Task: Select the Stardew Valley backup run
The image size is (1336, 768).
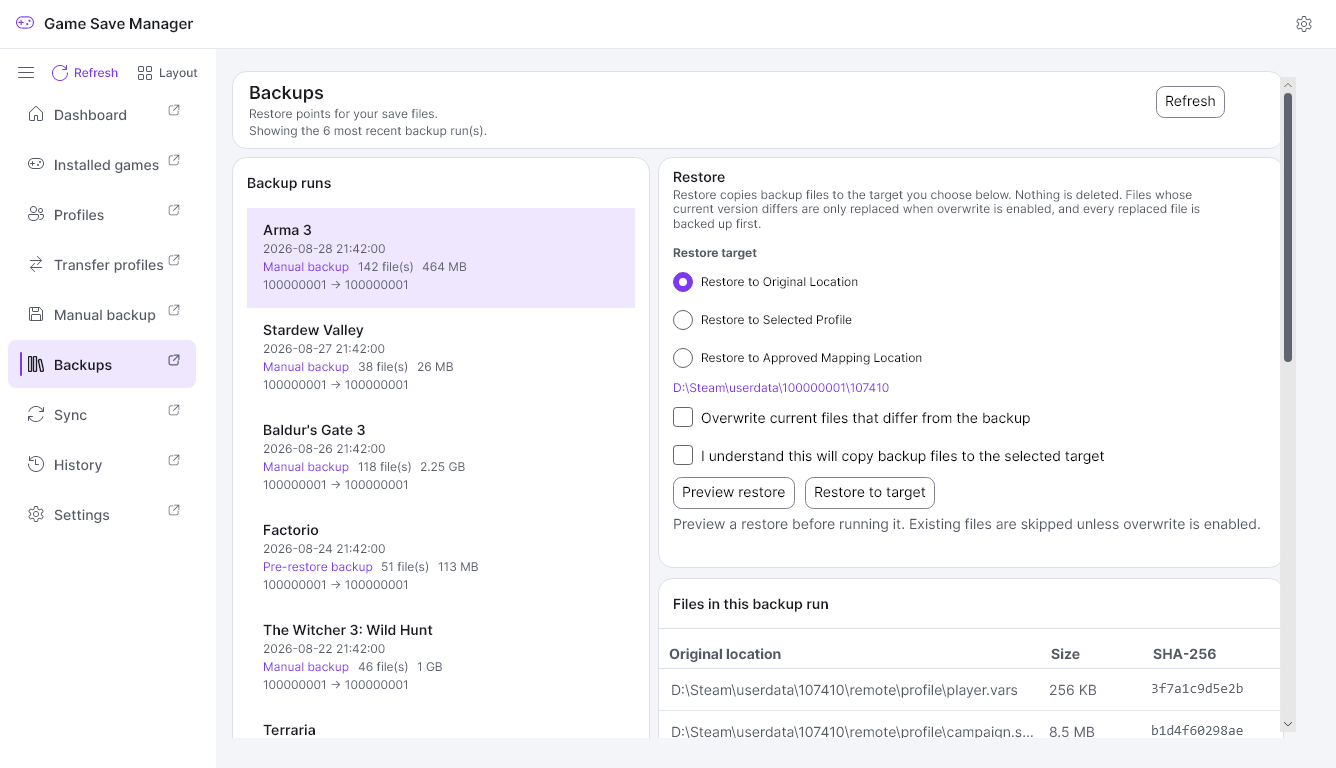Action: (441, 358)
